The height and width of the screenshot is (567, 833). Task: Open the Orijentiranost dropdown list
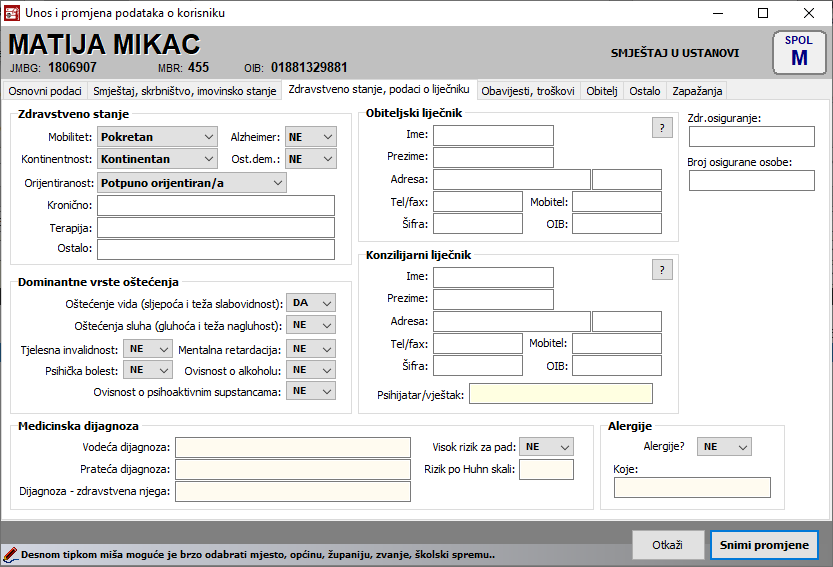192,182
